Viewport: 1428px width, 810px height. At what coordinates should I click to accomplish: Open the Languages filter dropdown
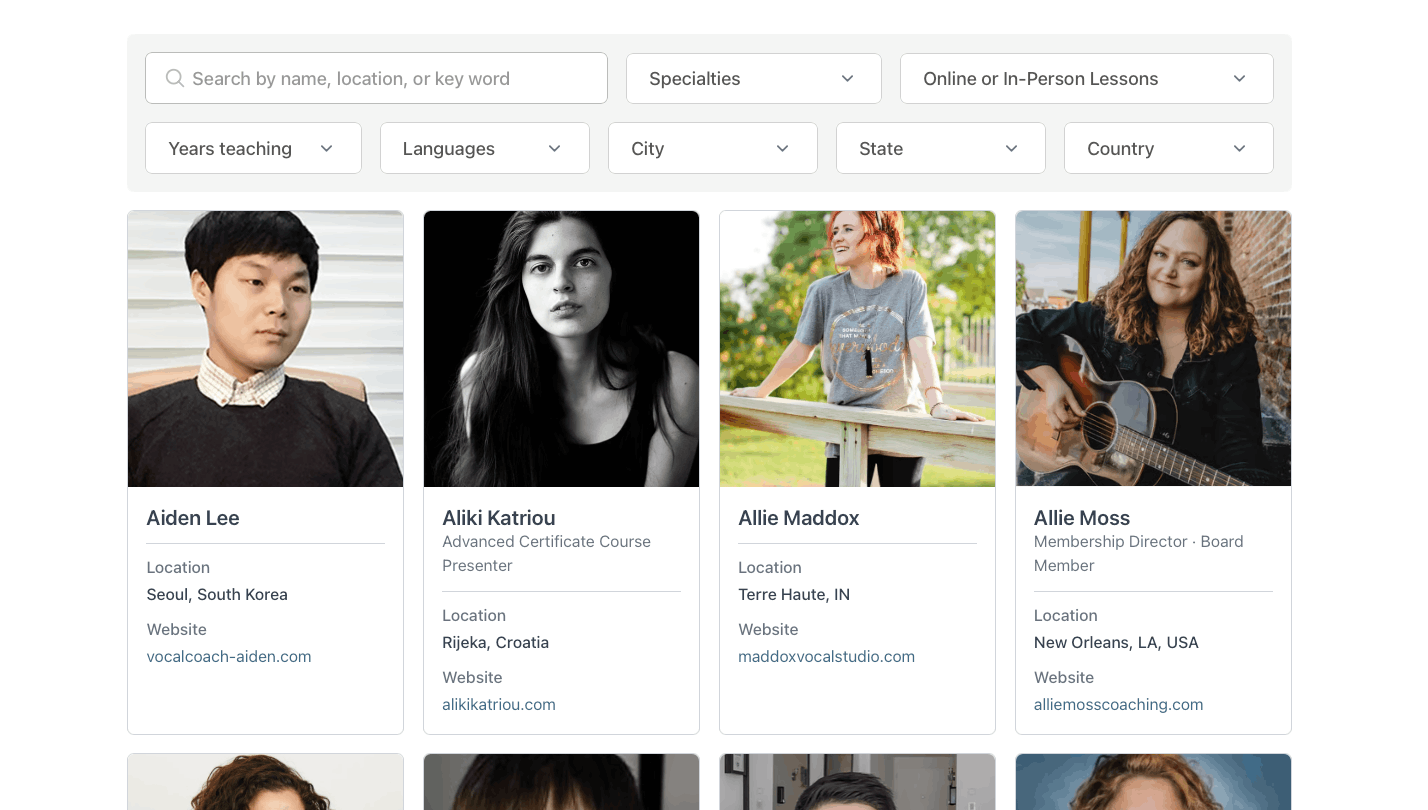[485, 148]
